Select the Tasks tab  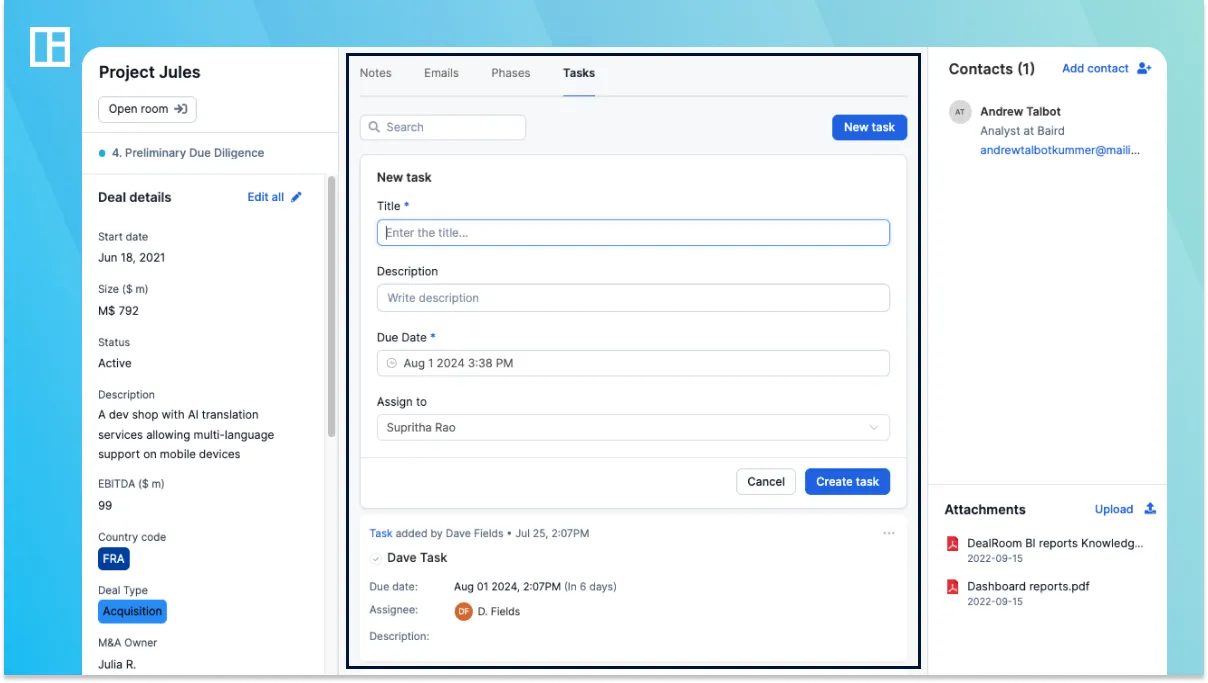[x=579, y=73]
